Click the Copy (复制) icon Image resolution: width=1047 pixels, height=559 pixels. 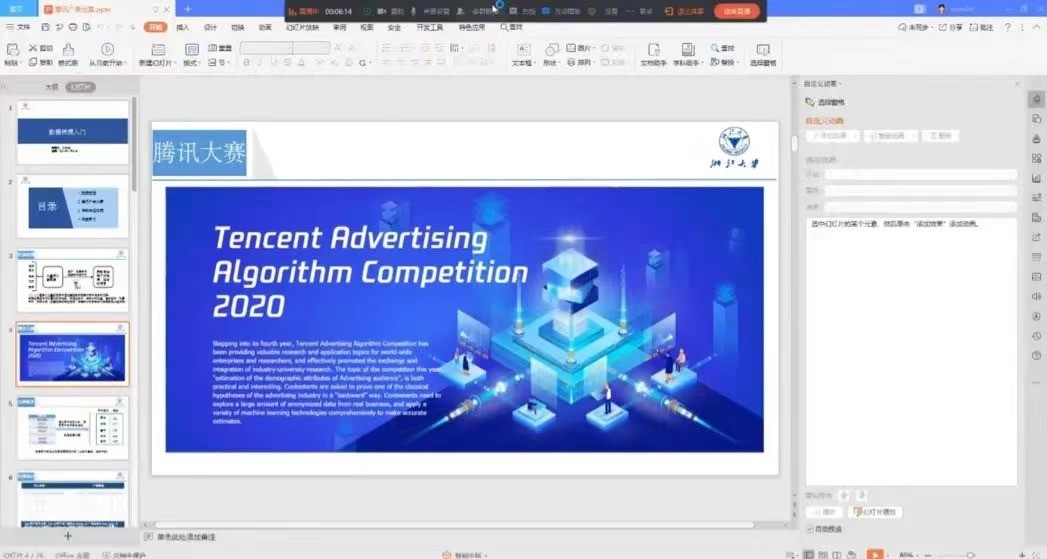33,62
